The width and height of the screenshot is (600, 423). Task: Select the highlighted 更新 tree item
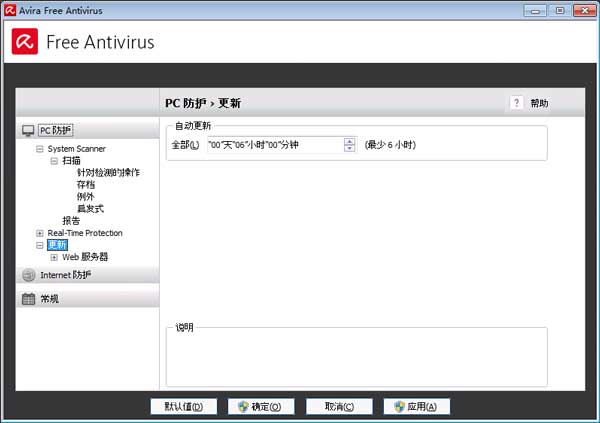[57, 245]
